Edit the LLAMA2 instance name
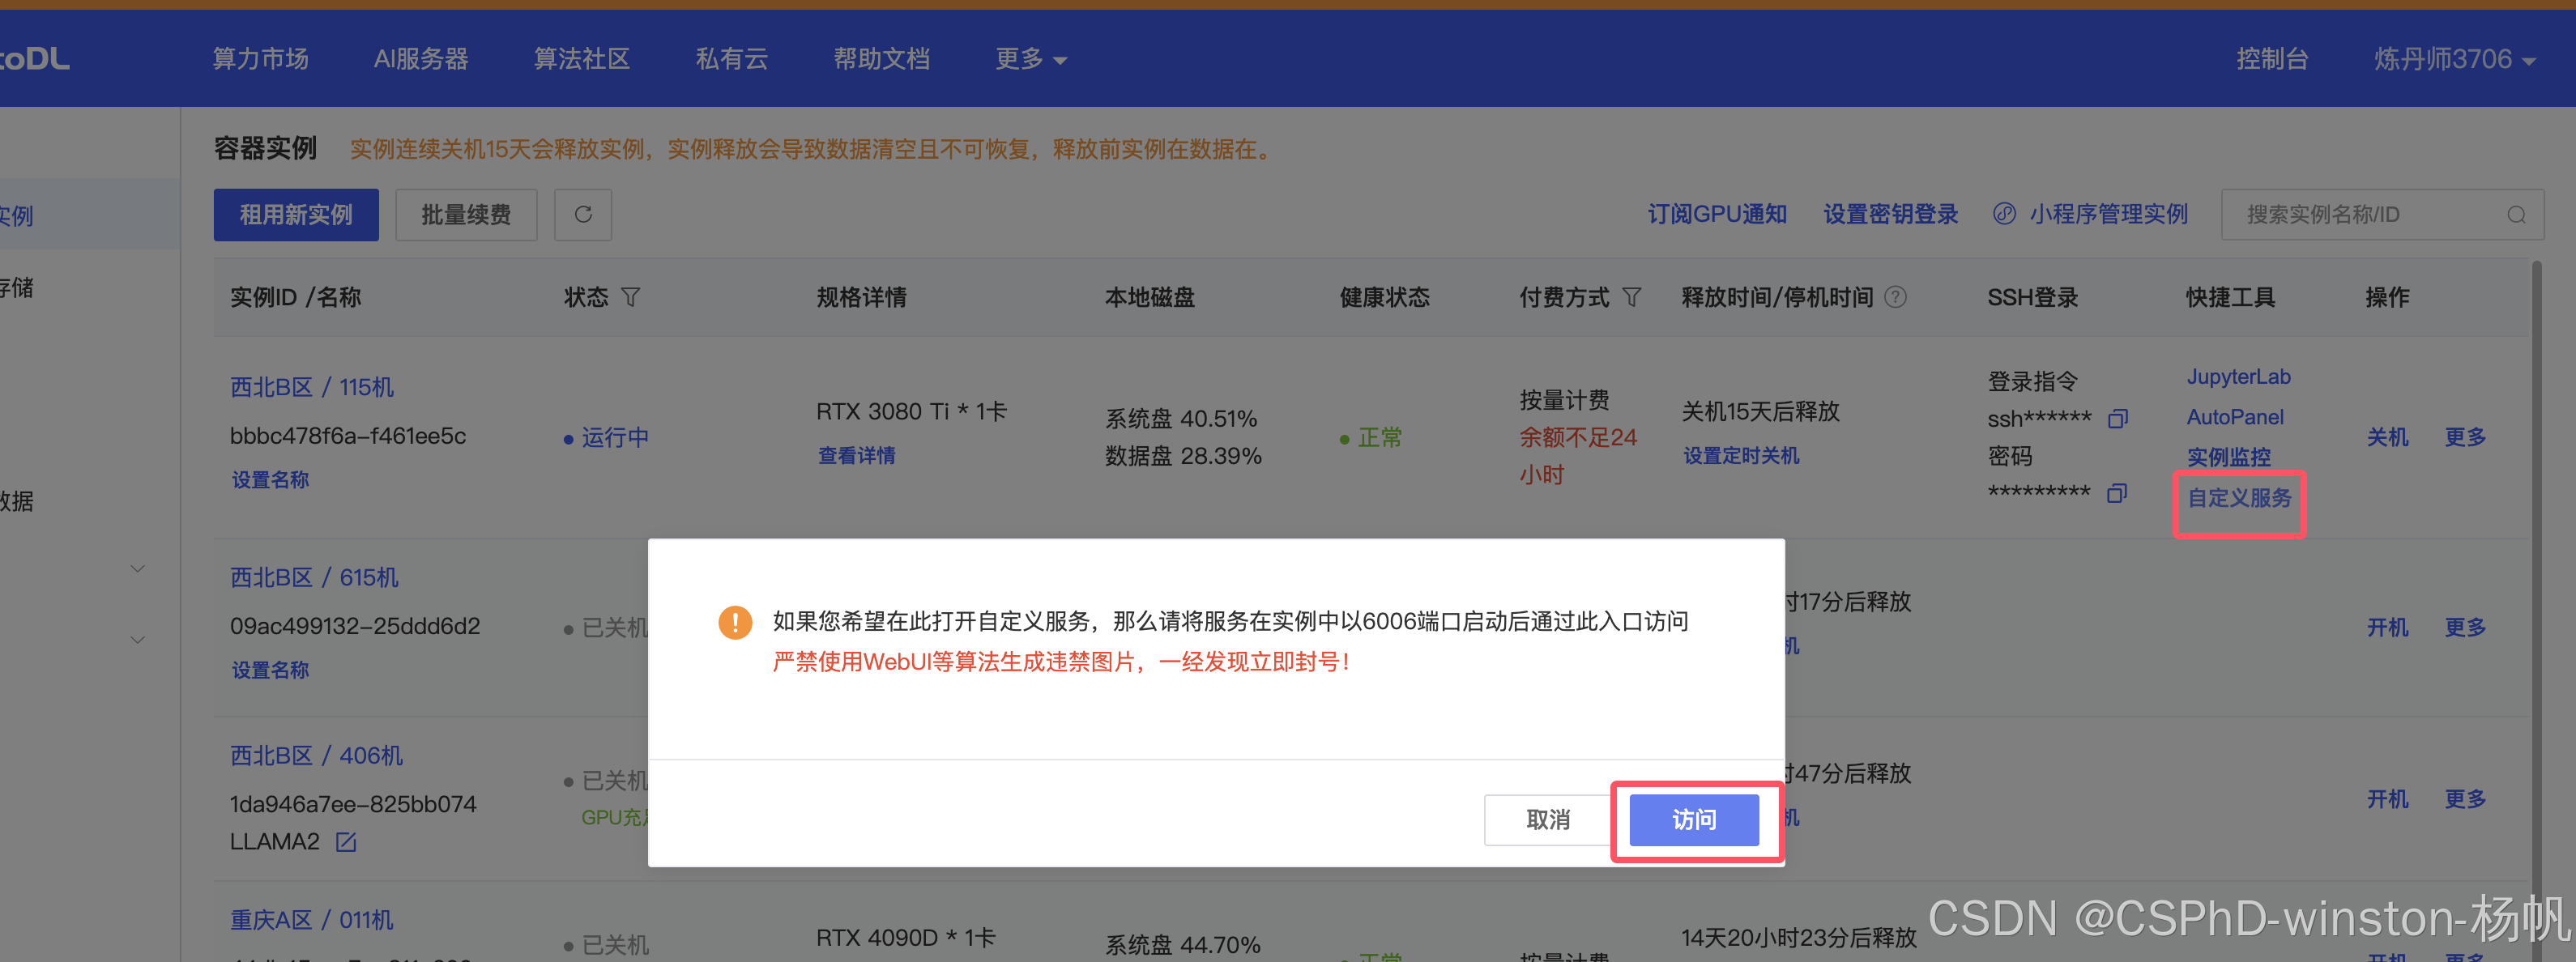The height and width of the screenshot is (962, 2576). tap(346, 842)
